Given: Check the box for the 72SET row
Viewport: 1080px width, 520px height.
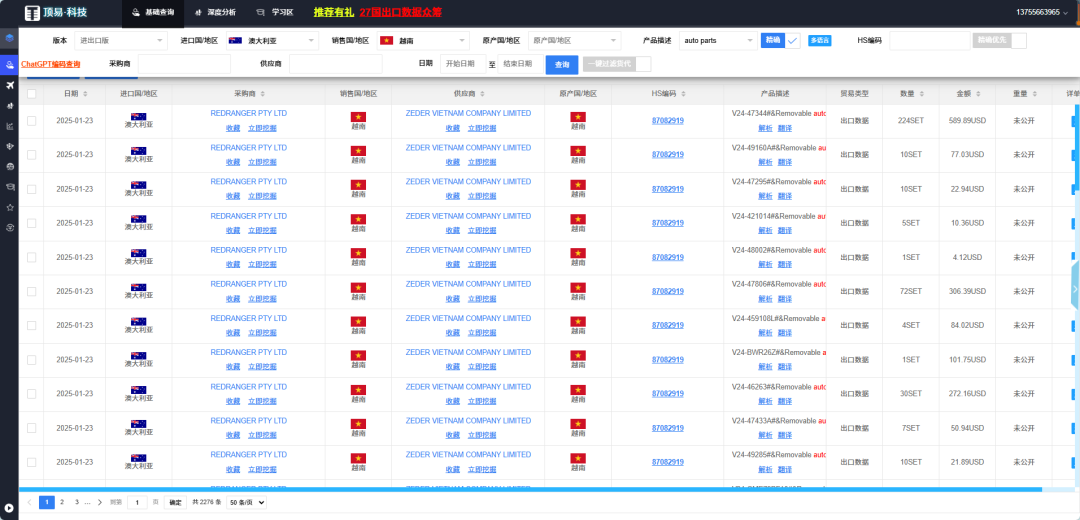Looking at the screenshot, I should [x=31, y=291].
